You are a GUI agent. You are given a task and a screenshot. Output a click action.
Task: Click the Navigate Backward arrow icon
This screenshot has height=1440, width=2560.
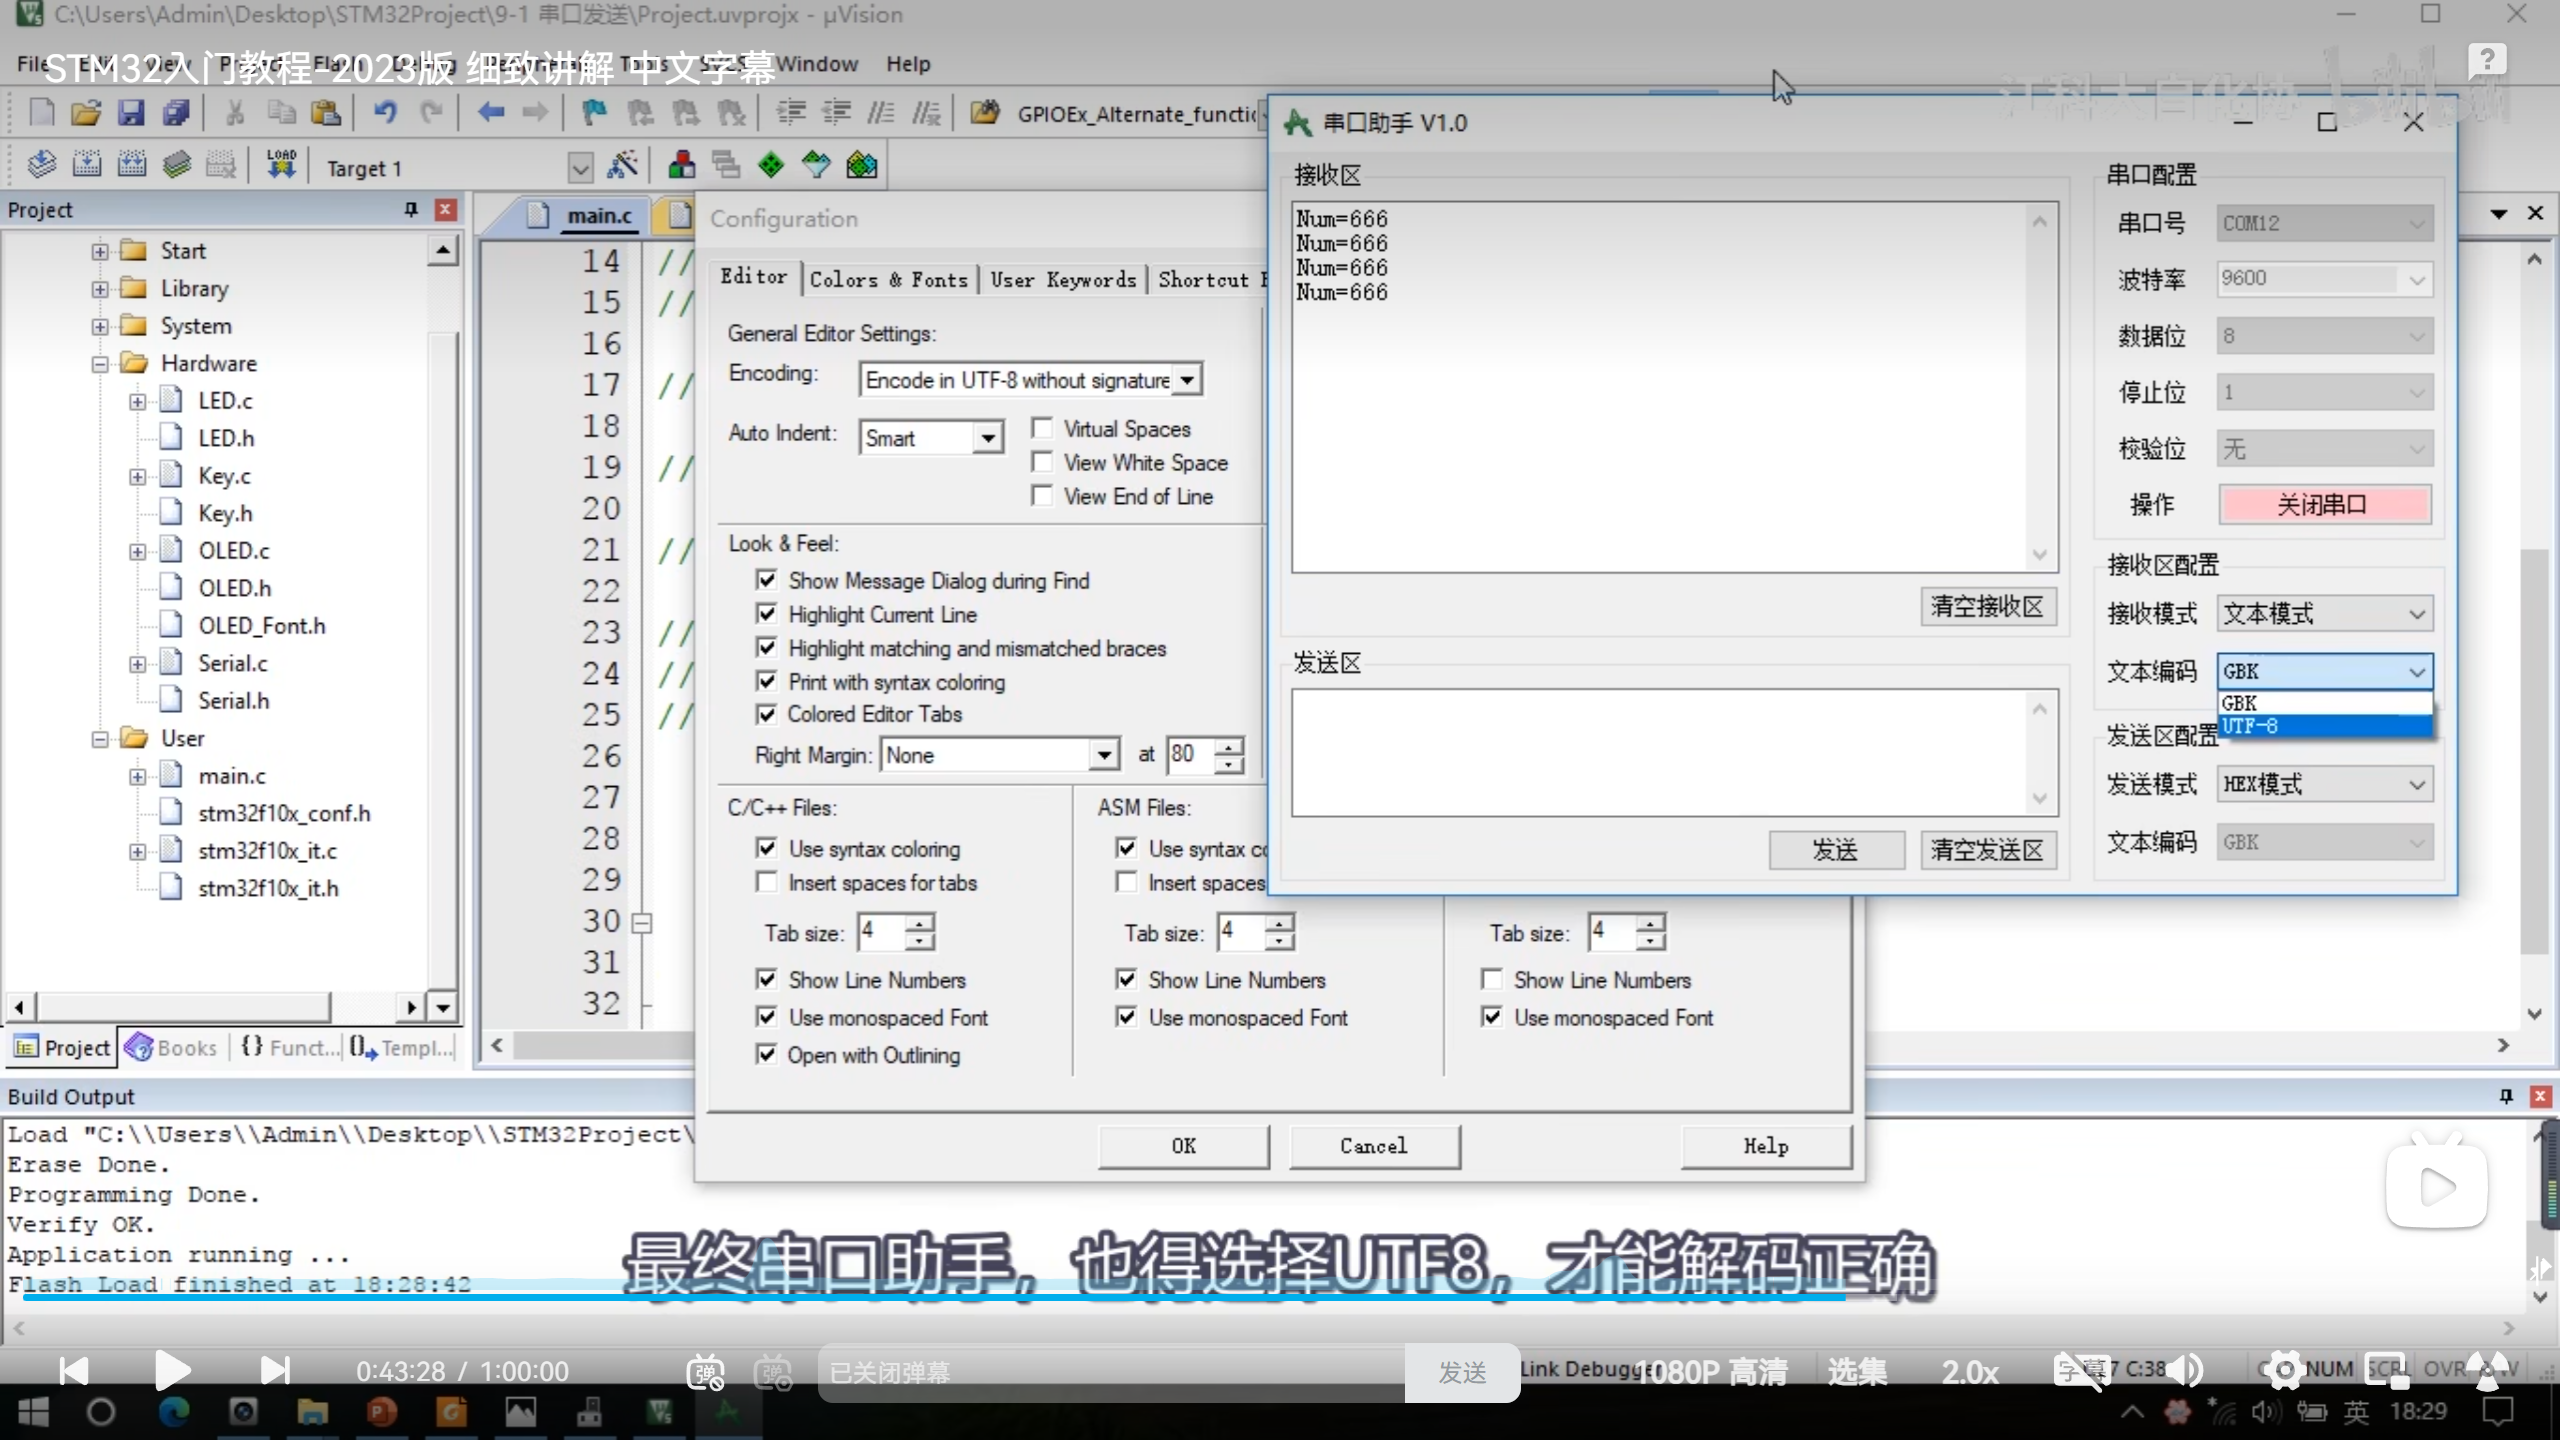pos(490,113)
